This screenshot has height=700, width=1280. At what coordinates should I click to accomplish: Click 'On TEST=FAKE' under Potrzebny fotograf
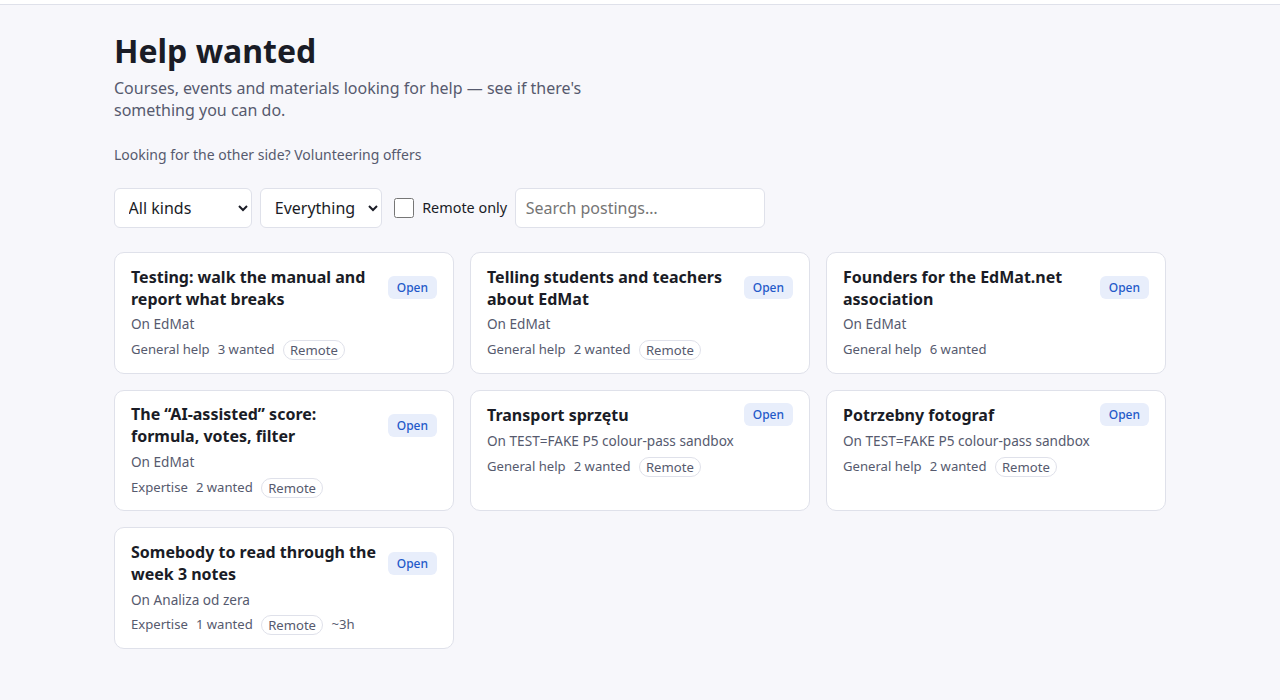click(966, 441)
